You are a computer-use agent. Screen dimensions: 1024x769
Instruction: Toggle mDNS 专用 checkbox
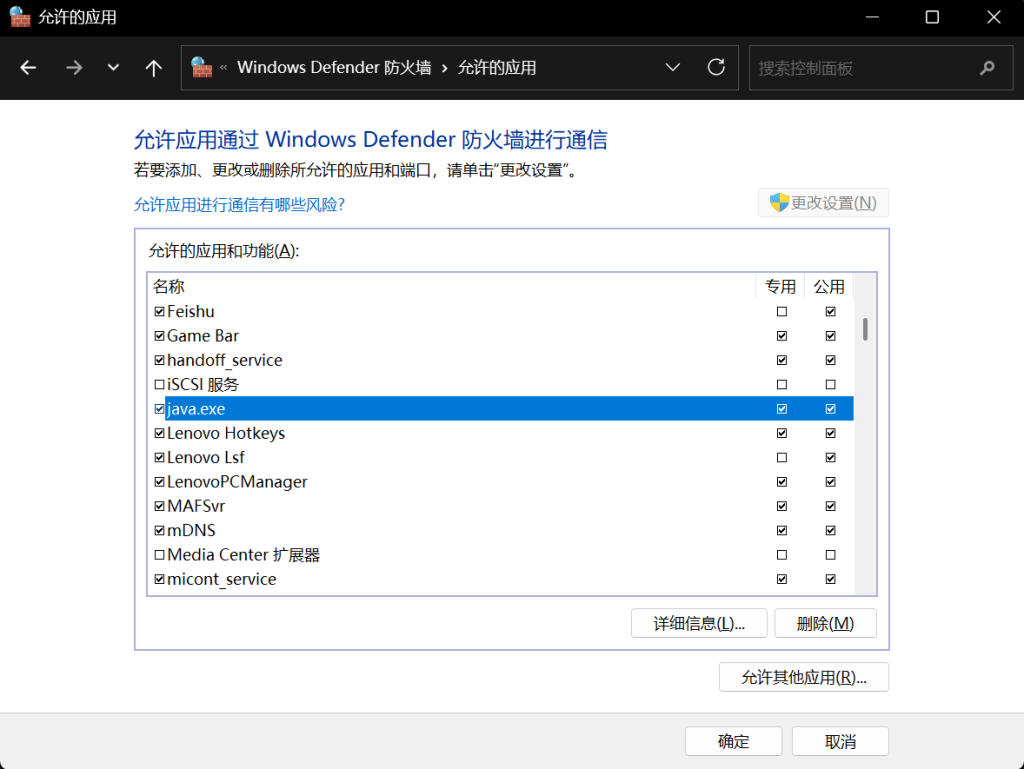coord(782,530)
